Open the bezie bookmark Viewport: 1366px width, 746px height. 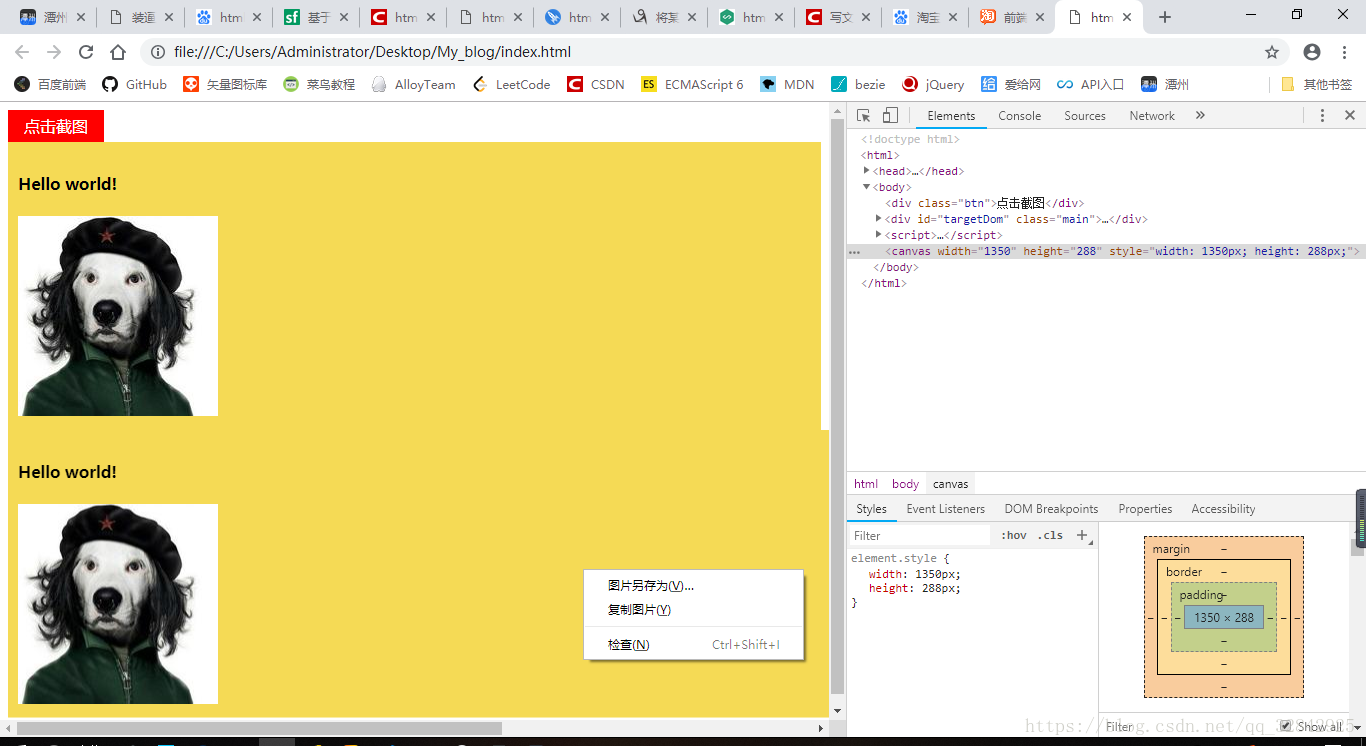pos(858,85)
